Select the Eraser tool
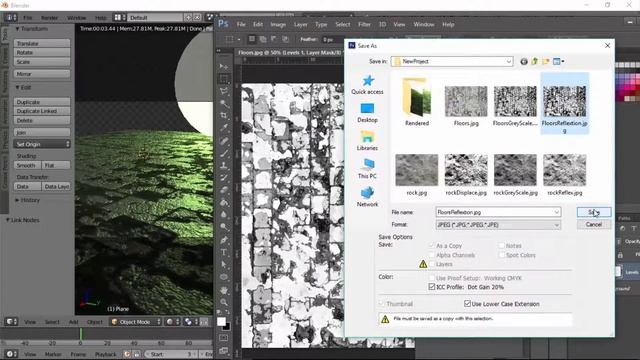Image resolution: width=640 pixels, height=360 pixels. pyautogui.click(x=224, y=190)
